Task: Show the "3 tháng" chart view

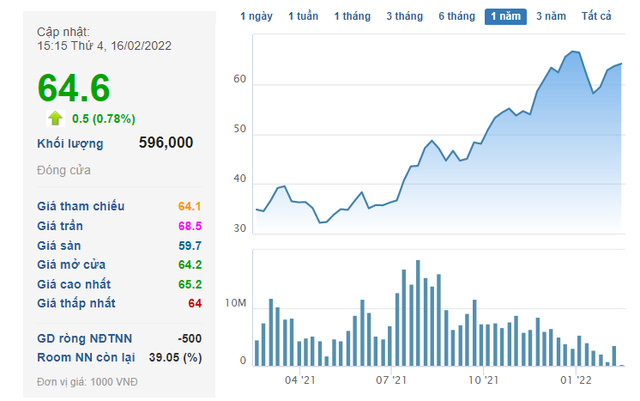Action: 402,16
